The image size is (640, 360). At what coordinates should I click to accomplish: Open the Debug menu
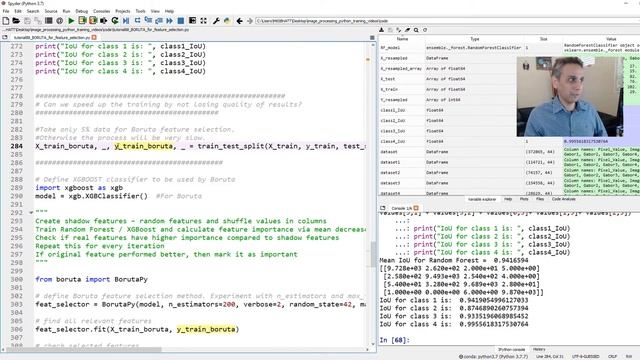(82, 11)
